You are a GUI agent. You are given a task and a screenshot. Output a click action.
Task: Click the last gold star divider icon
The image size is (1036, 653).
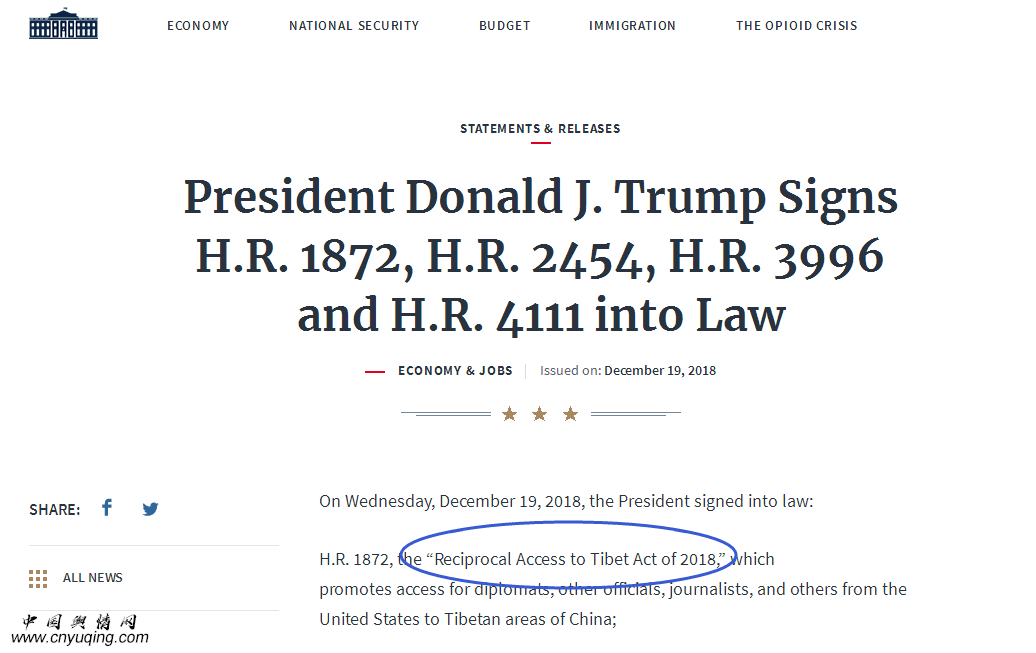(570, 414)
